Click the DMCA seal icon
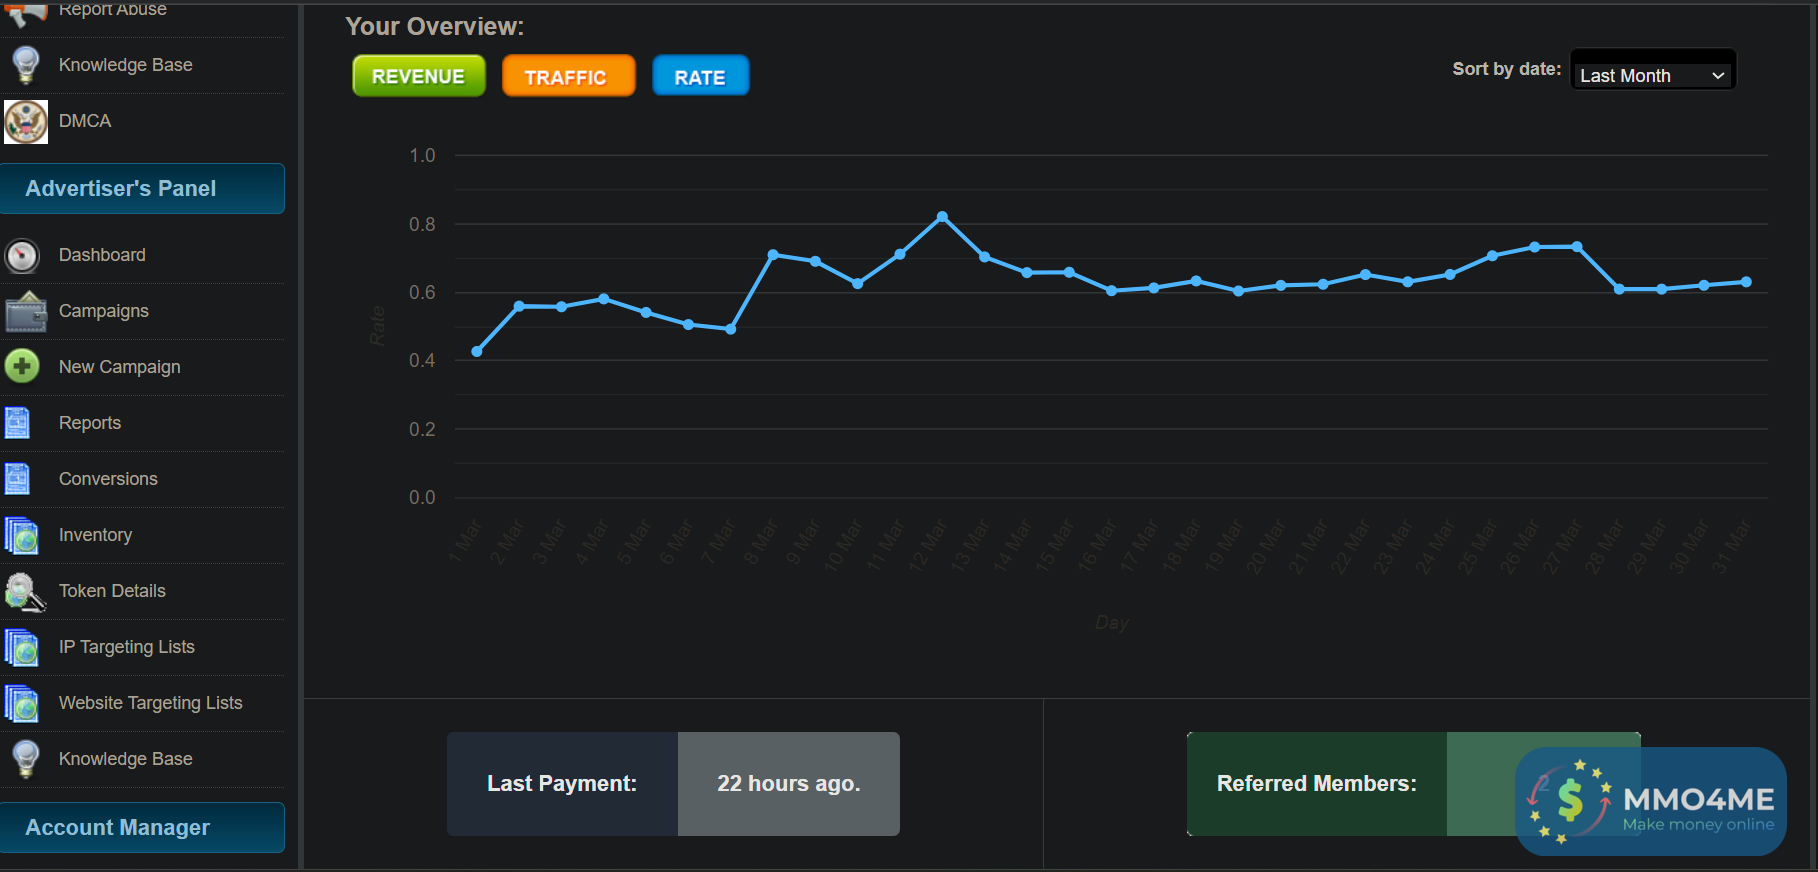 pyautogui.click(x=26, y=121)
